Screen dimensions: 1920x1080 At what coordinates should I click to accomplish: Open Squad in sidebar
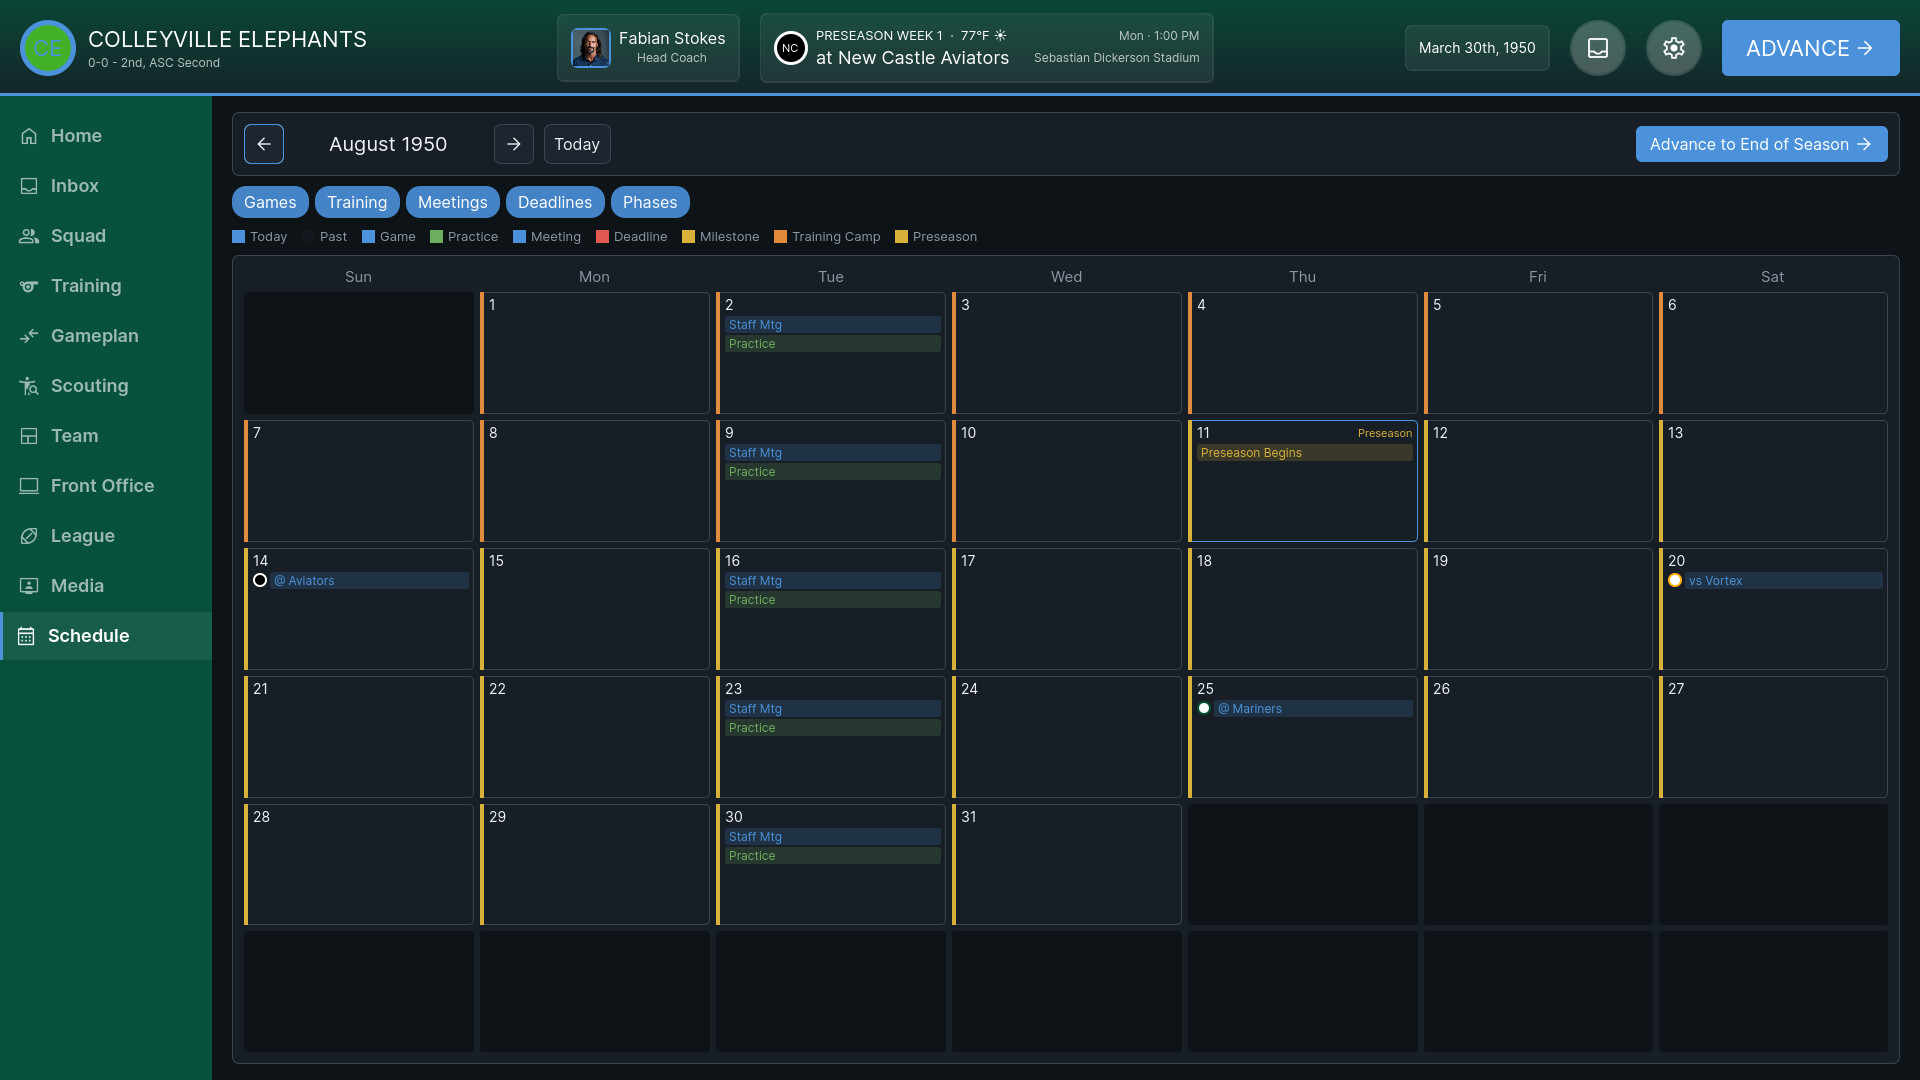coord(106,236)
